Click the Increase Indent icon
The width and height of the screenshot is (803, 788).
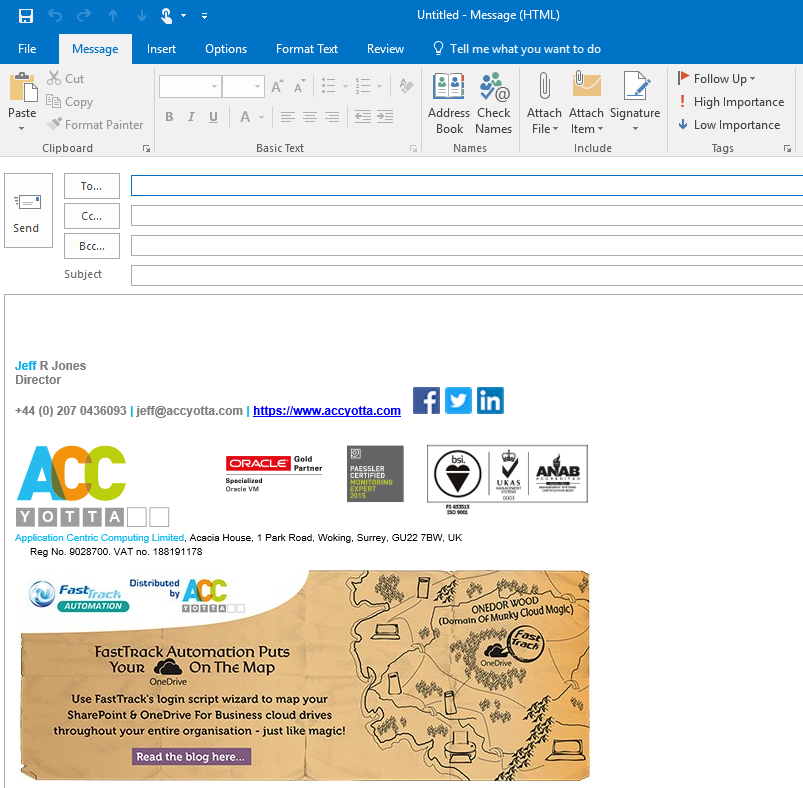coord(385,117)
